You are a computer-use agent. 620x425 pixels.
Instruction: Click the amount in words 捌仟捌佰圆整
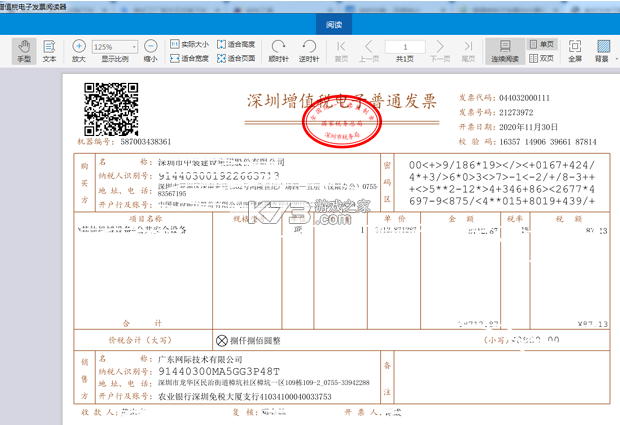click(255, 340)
